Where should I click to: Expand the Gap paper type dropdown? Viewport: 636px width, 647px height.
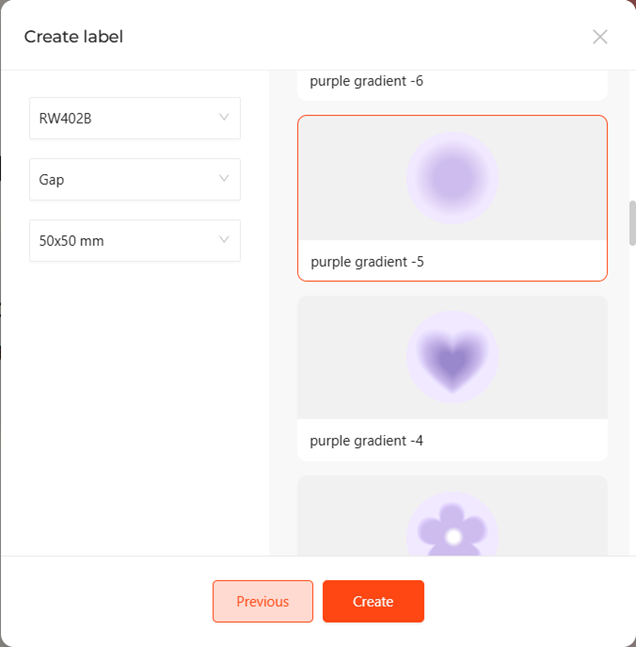click(135, 179)
